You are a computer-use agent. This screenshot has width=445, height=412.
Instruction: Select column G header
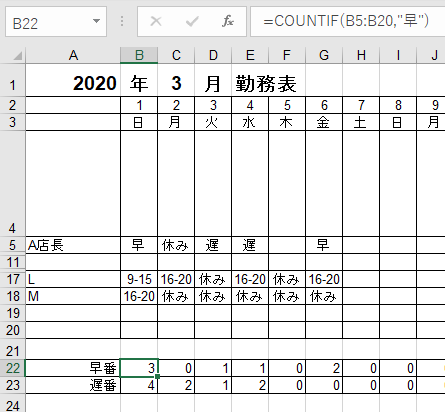(324, 55)
